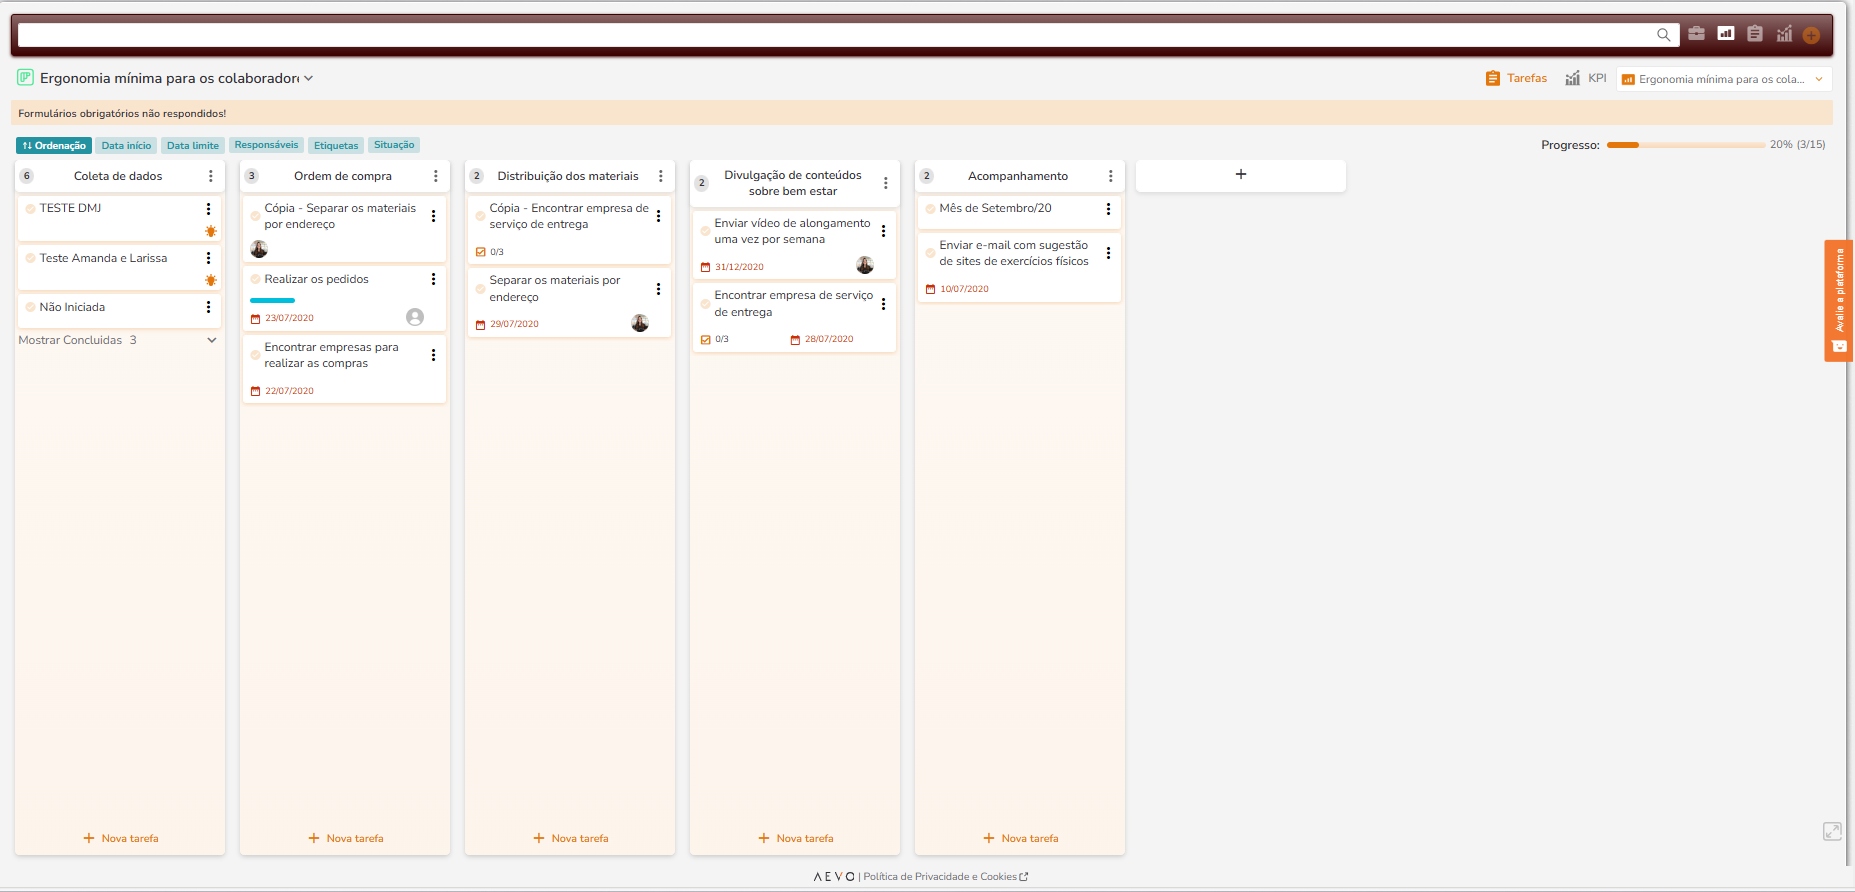Open options for Cópia - Separar os materiais card
Image resolution: width=1855 pixels, height=892 pixels.
[433, 216]
